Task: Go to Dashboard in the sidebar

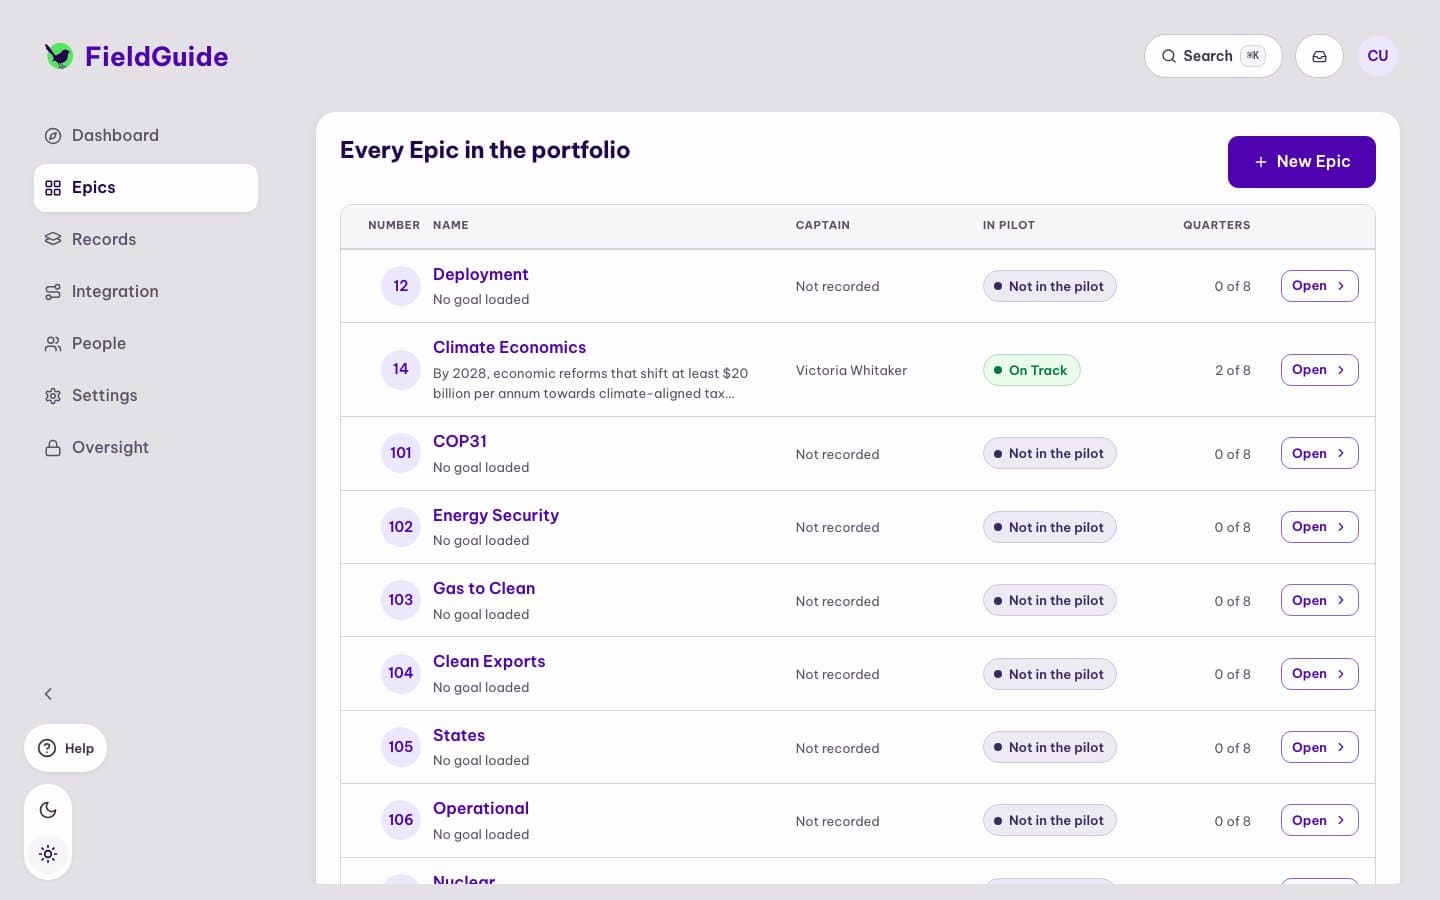Action: pos(146,135)
